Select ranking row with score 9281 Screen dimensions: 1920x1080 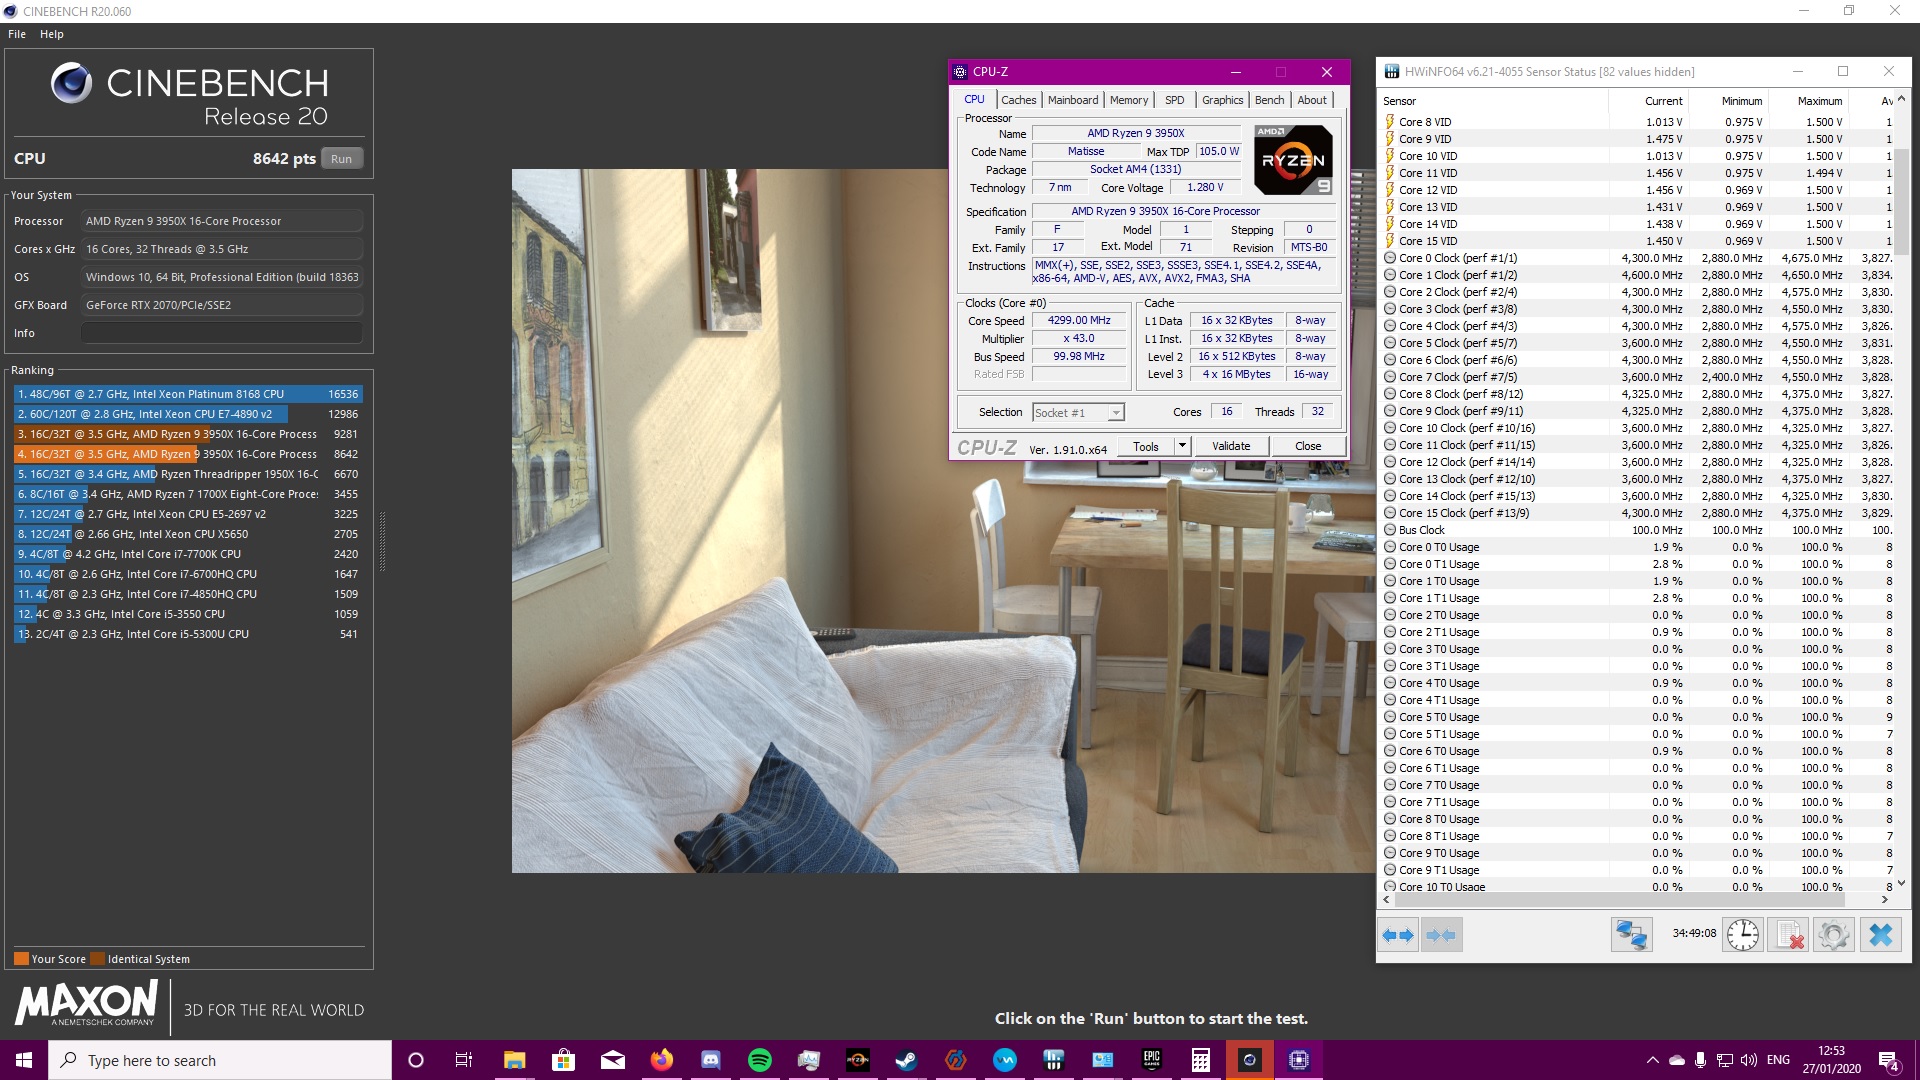click(x=188, y=434)
